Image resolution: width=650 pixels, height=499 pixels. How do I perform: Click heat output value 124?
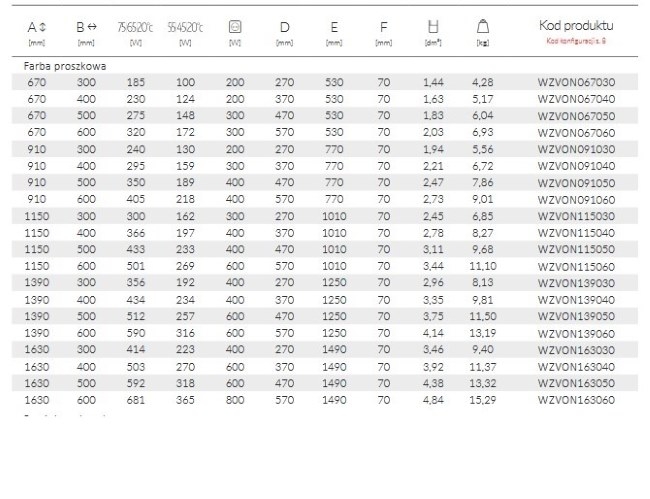tap(185, 99)
